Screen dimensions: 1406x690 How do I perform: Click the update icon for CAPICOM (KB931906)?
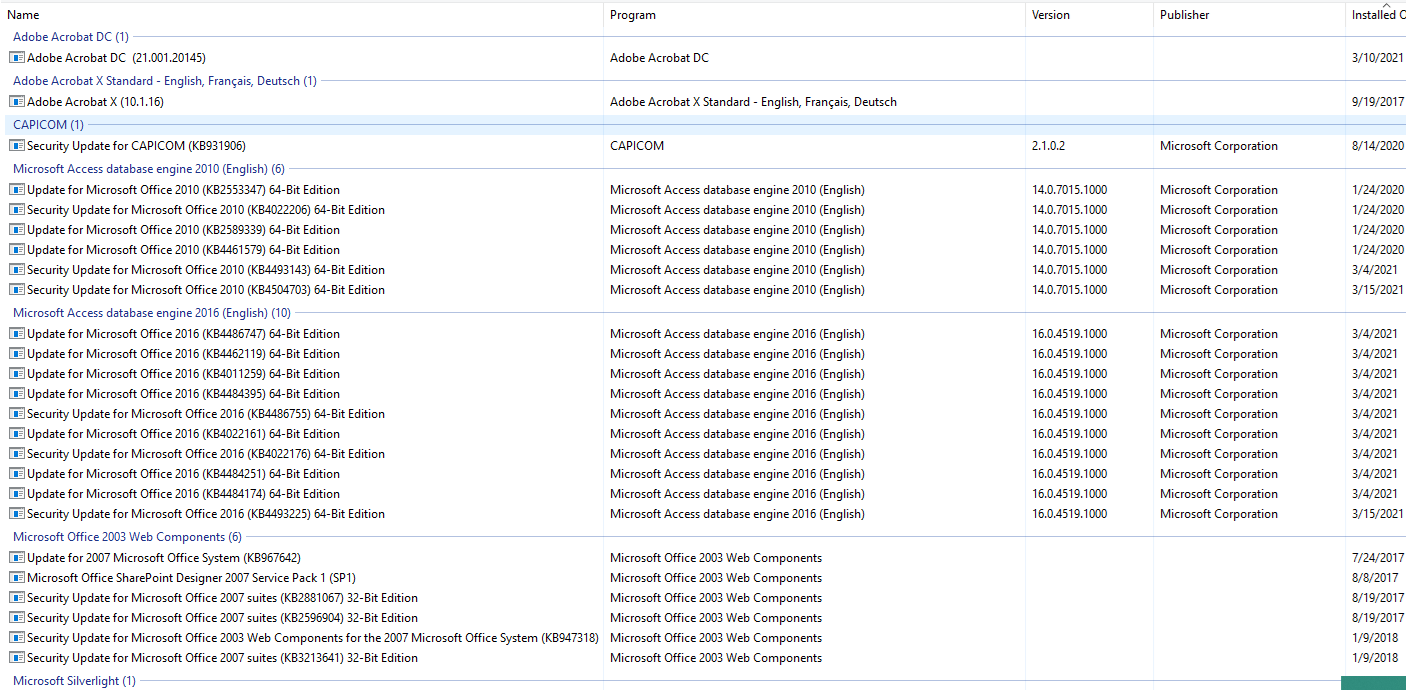pos(16,146)
